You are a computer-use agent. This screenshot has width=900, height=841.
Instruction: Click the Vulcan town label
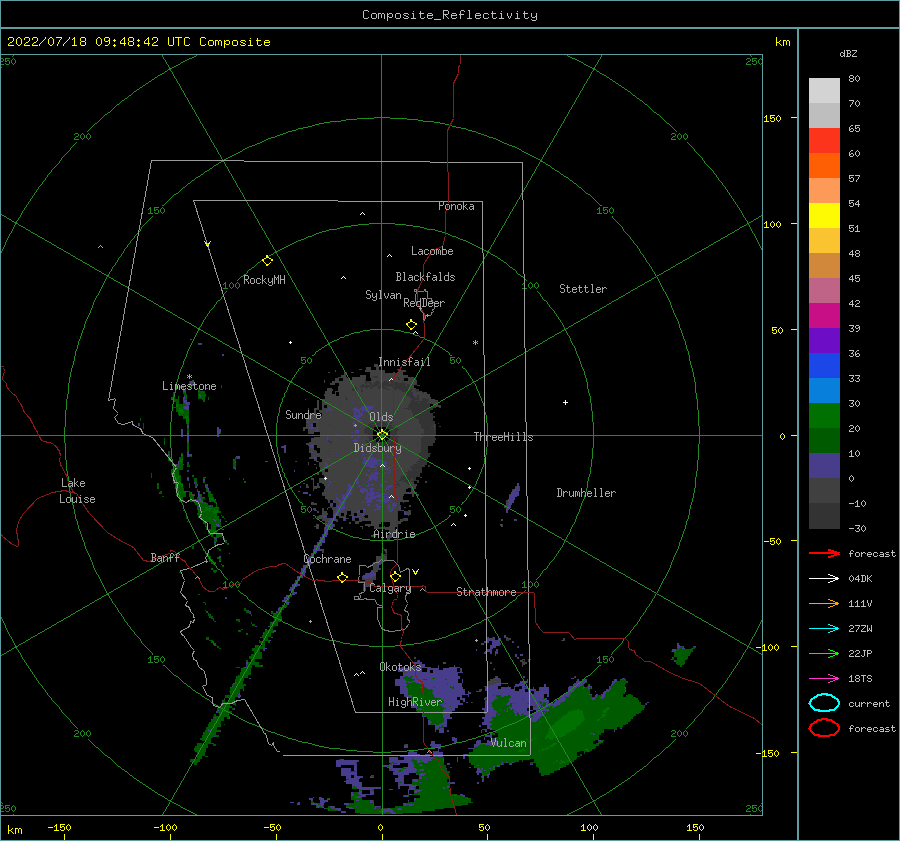(508, 743)
